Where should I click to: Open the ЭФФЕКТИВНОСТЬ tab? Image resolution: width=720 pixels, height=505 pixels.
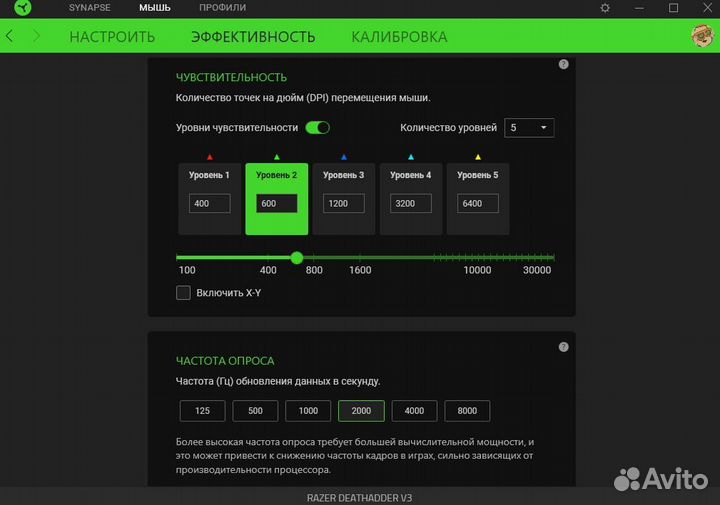(x=253, y=37)
